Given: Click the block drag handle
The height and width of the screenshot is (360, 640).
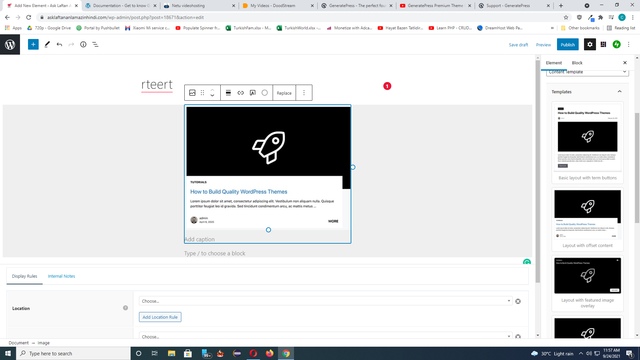Looking at the screenshot, I should [202, 93].
